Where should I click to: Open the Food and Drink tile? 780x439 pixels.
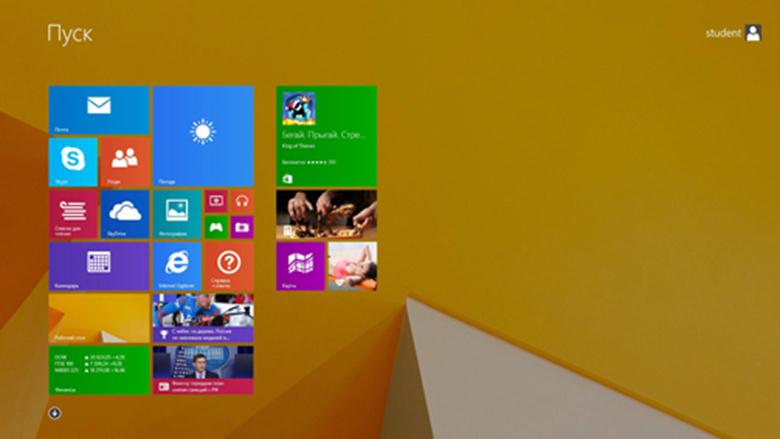[326, 214]
